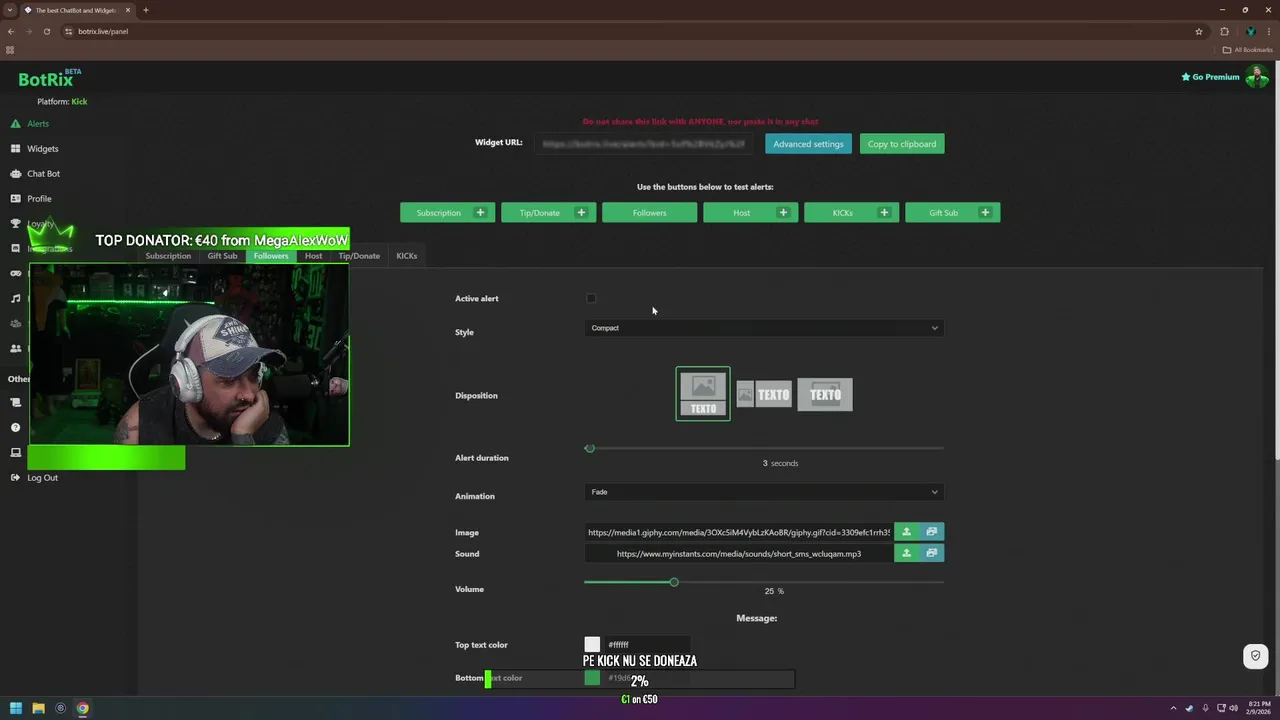The height and width of the screenshot is (720, 1280).
Task: Adjust the Alert duration slider handle
Action: [590, 448]
